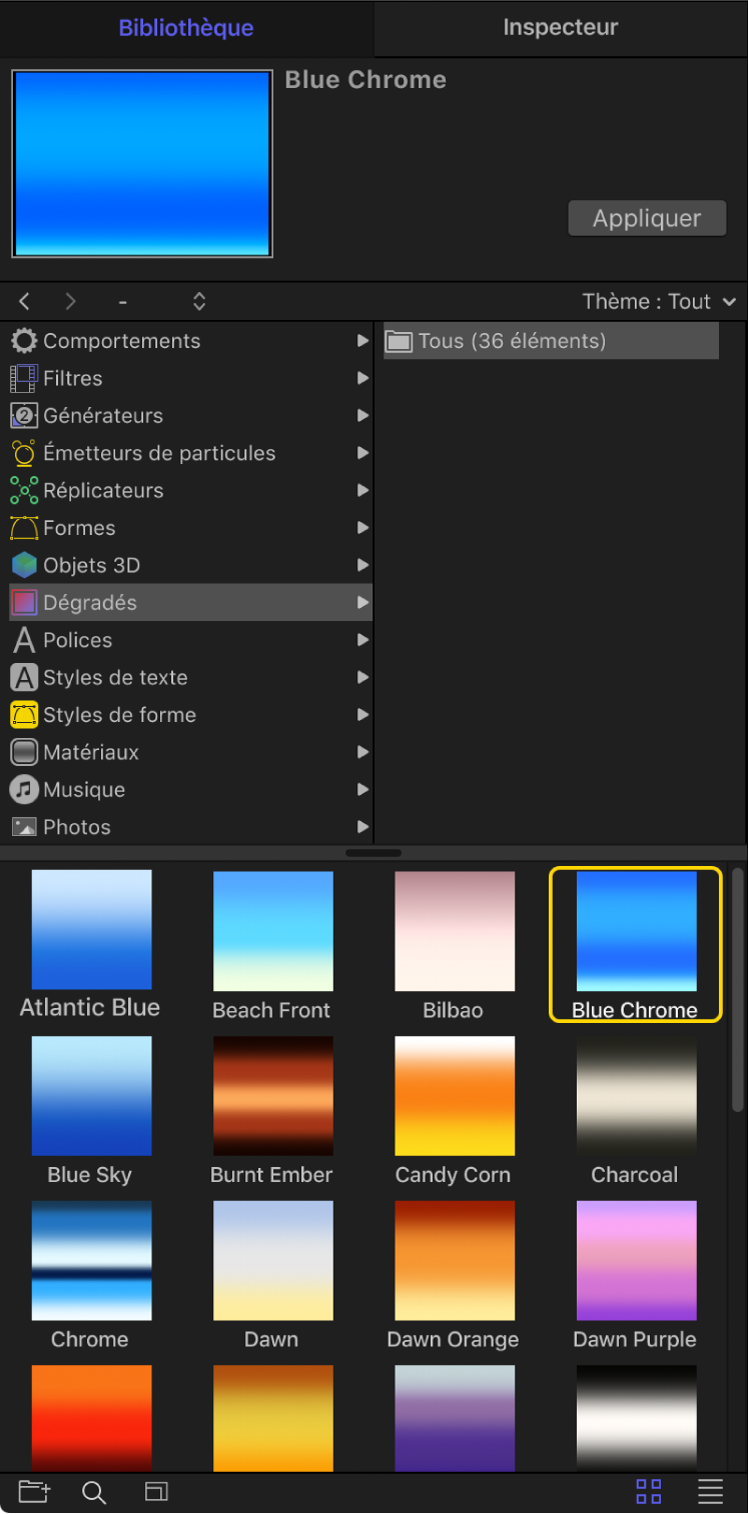Select the Objets 3D cube icon

click(24, 565)
